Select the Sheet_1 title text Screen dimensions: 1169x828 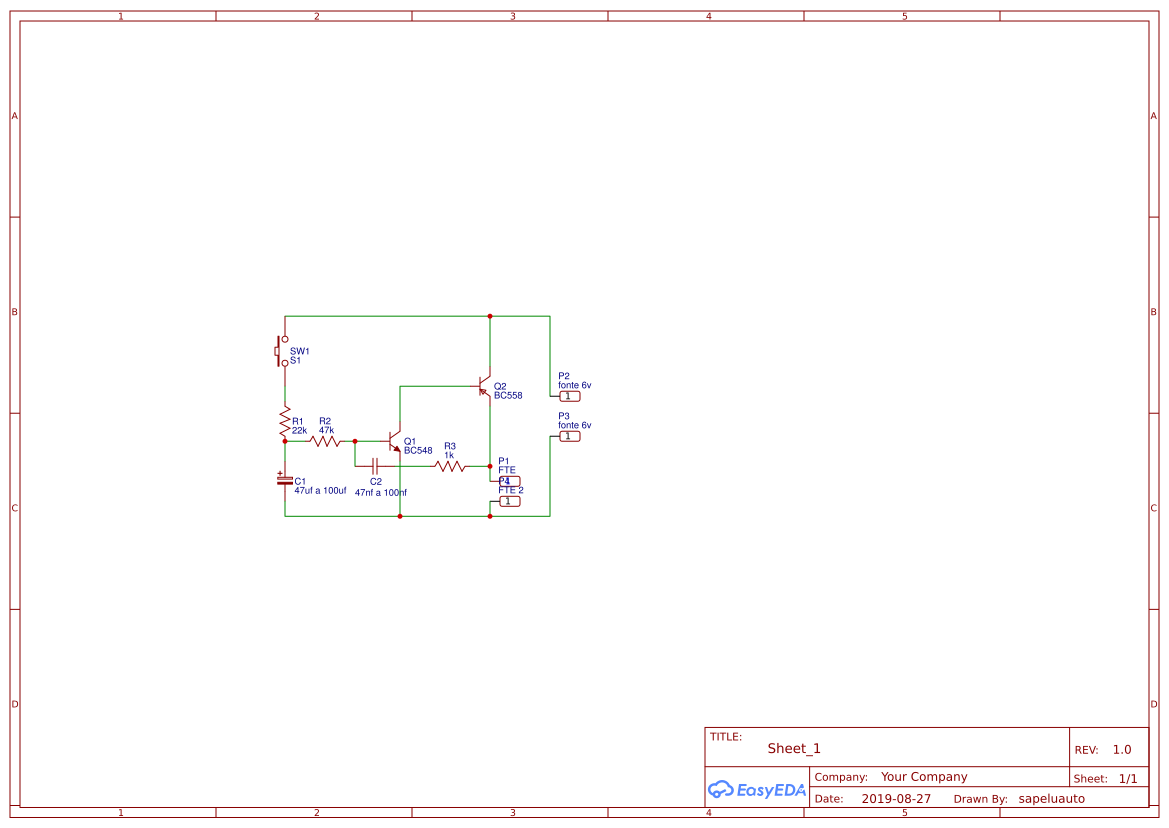[x=794, y=749]
